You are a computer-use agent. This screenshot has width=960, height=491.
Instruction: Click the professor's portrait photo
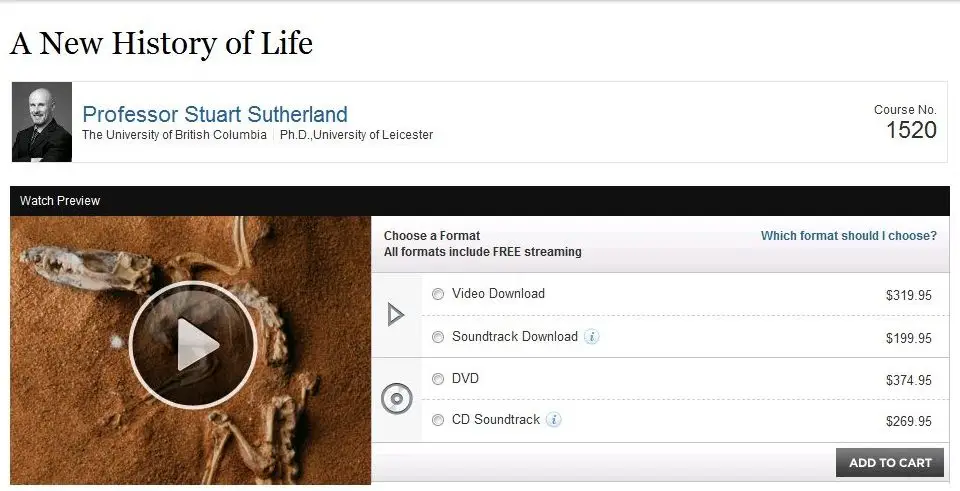click(x=42, y=122)
